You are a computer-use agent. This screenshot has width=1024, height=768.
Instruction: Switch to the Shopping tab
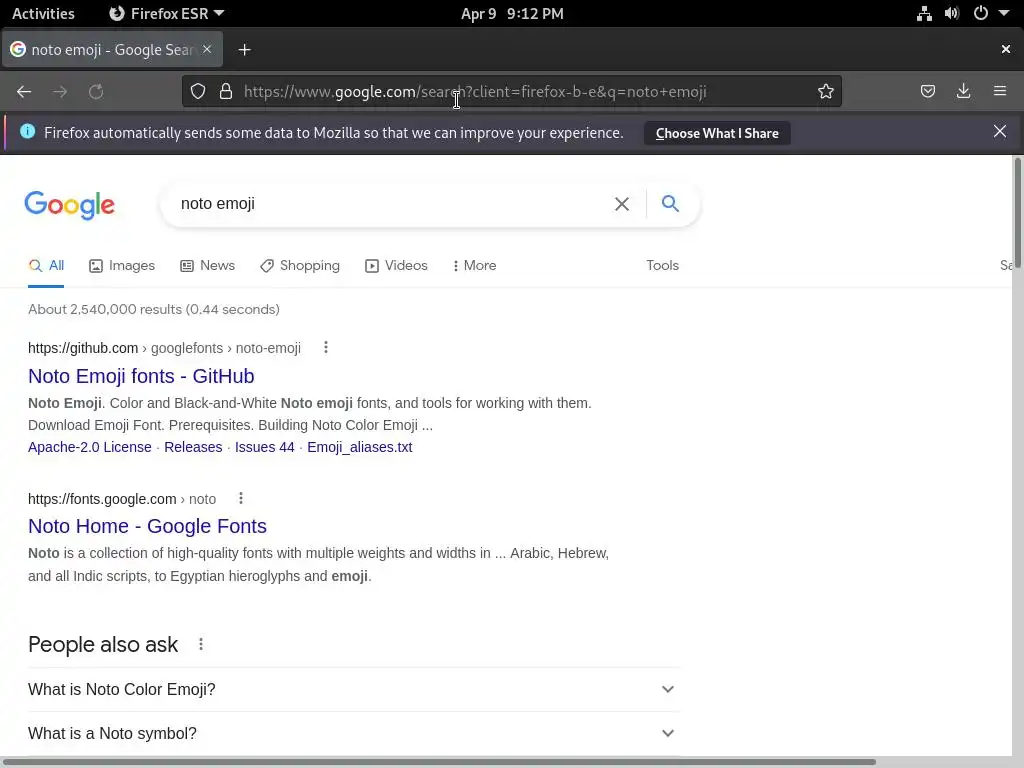point(300,266)
